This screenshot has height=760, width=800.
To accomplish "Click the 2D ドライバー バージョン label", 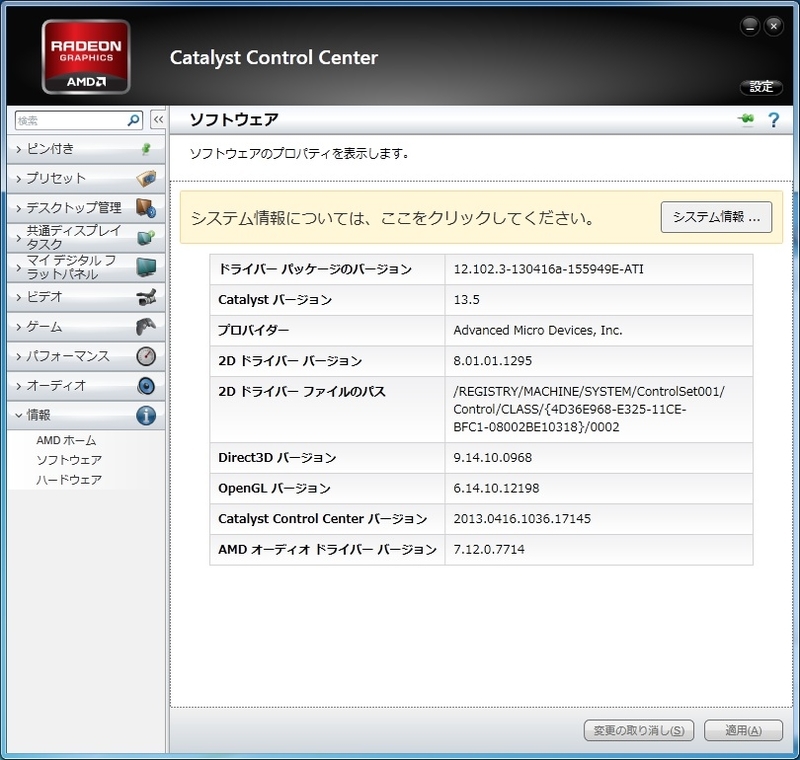I will pos(290,361).
